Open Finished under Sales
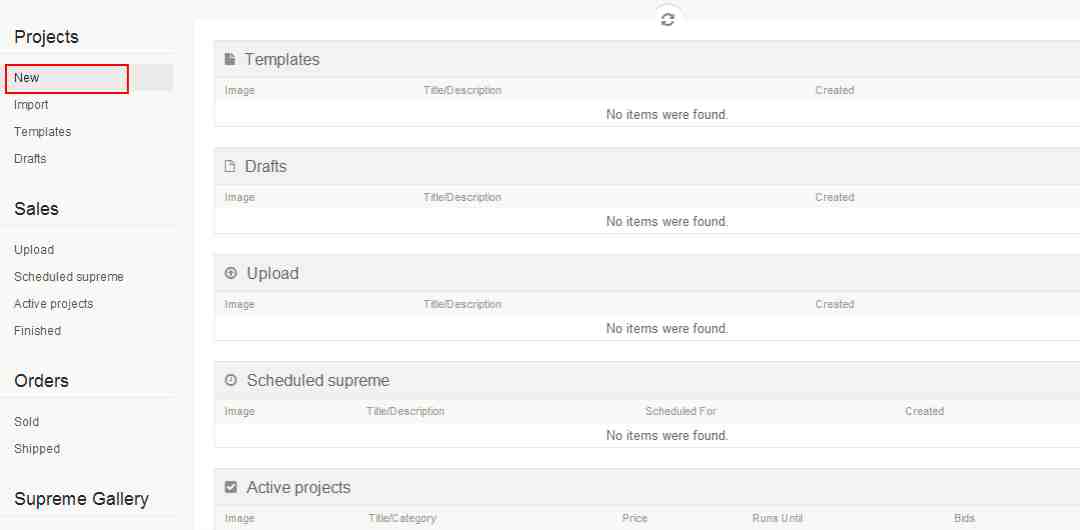1080x530 pixels. coord(37,331)
